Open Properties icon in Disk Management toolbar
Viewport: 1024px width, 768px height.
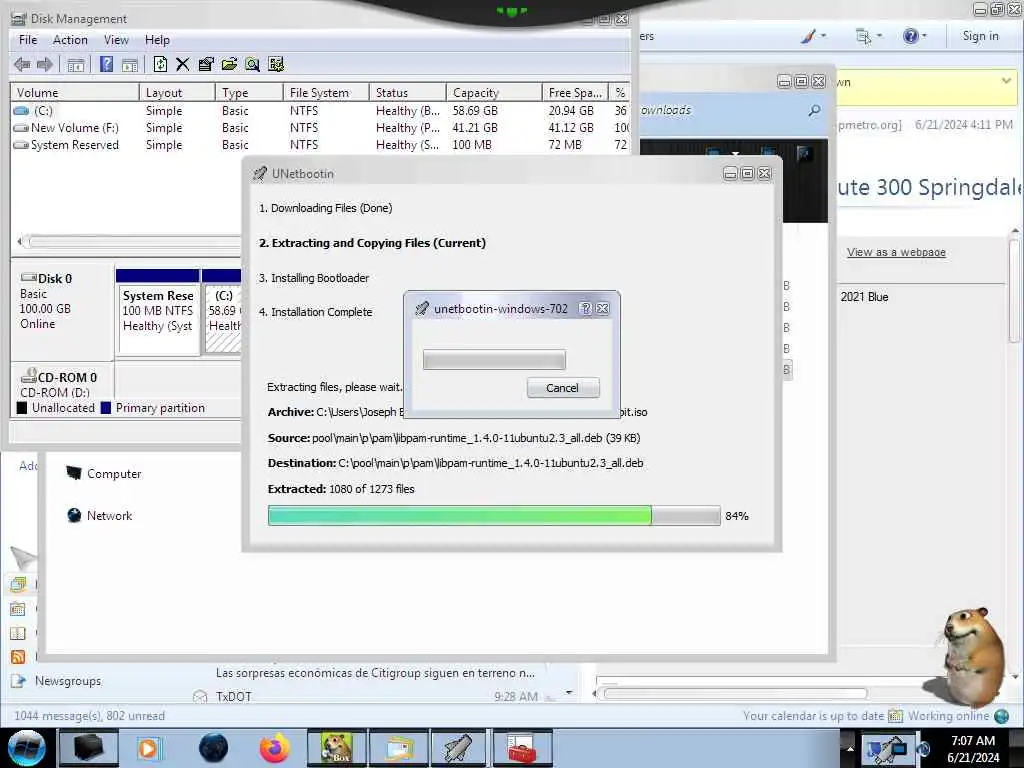point(206,64)
